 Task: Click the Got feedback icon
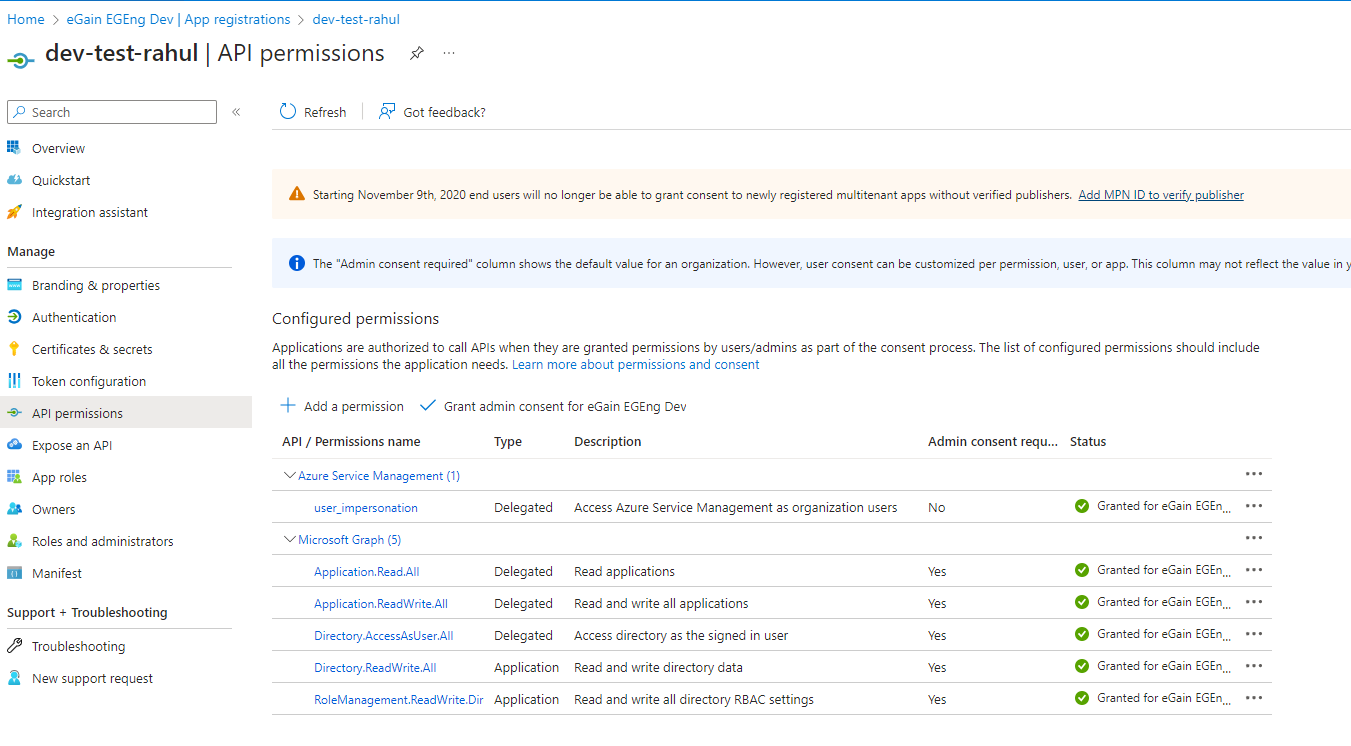(387, 112)
